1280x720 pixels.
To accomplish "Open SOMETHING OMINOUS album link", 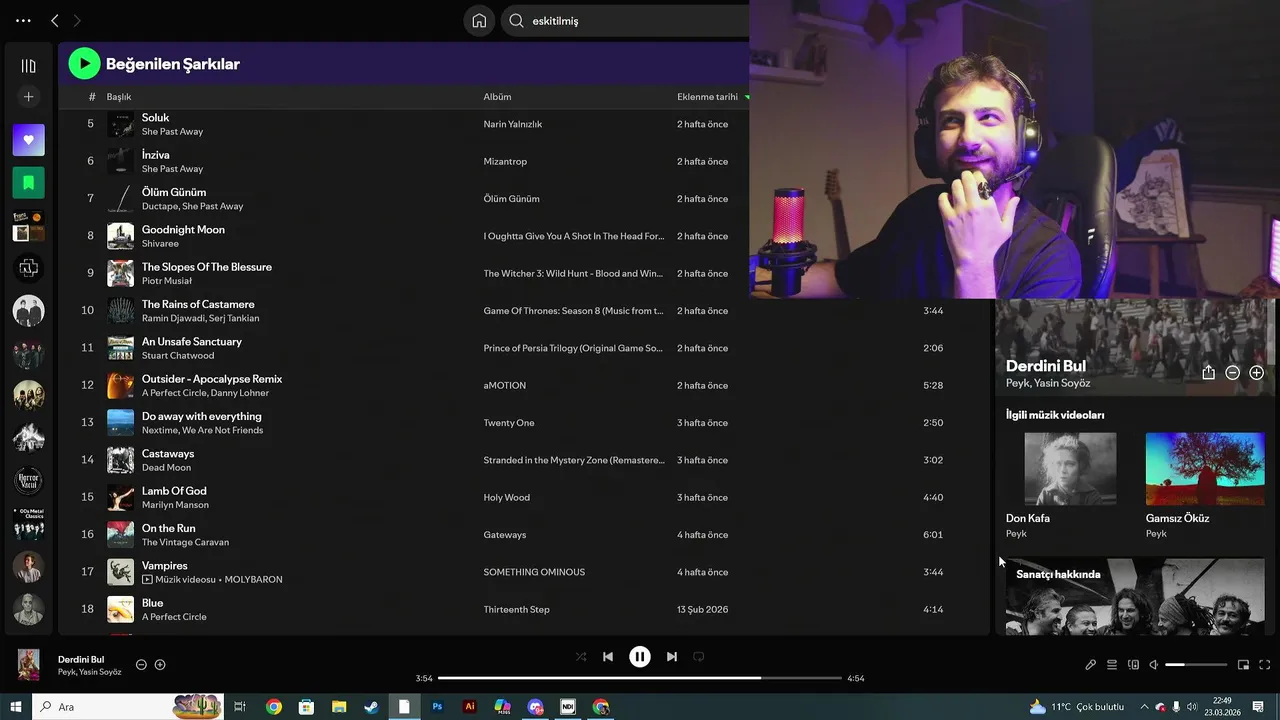I will 534,572.
